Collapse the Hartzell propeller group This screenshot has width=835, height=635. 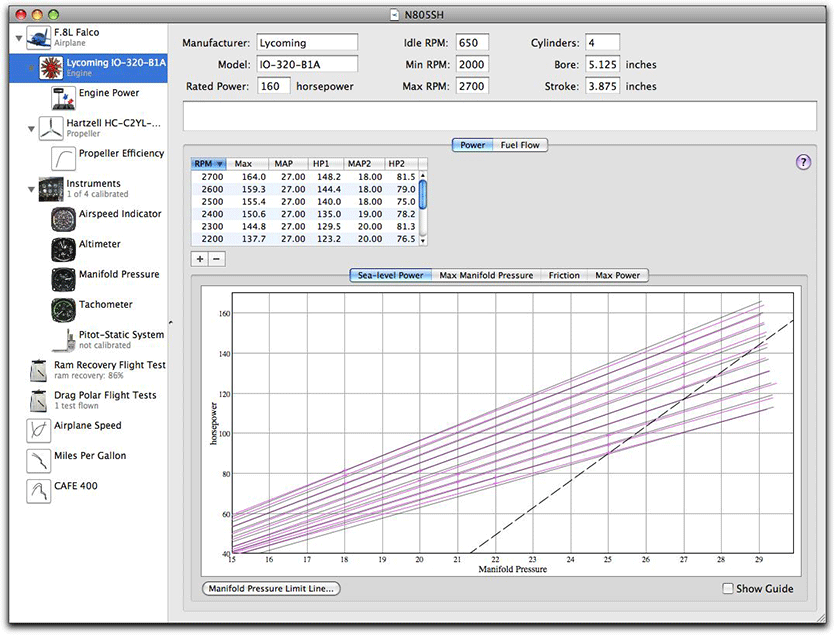31,129
